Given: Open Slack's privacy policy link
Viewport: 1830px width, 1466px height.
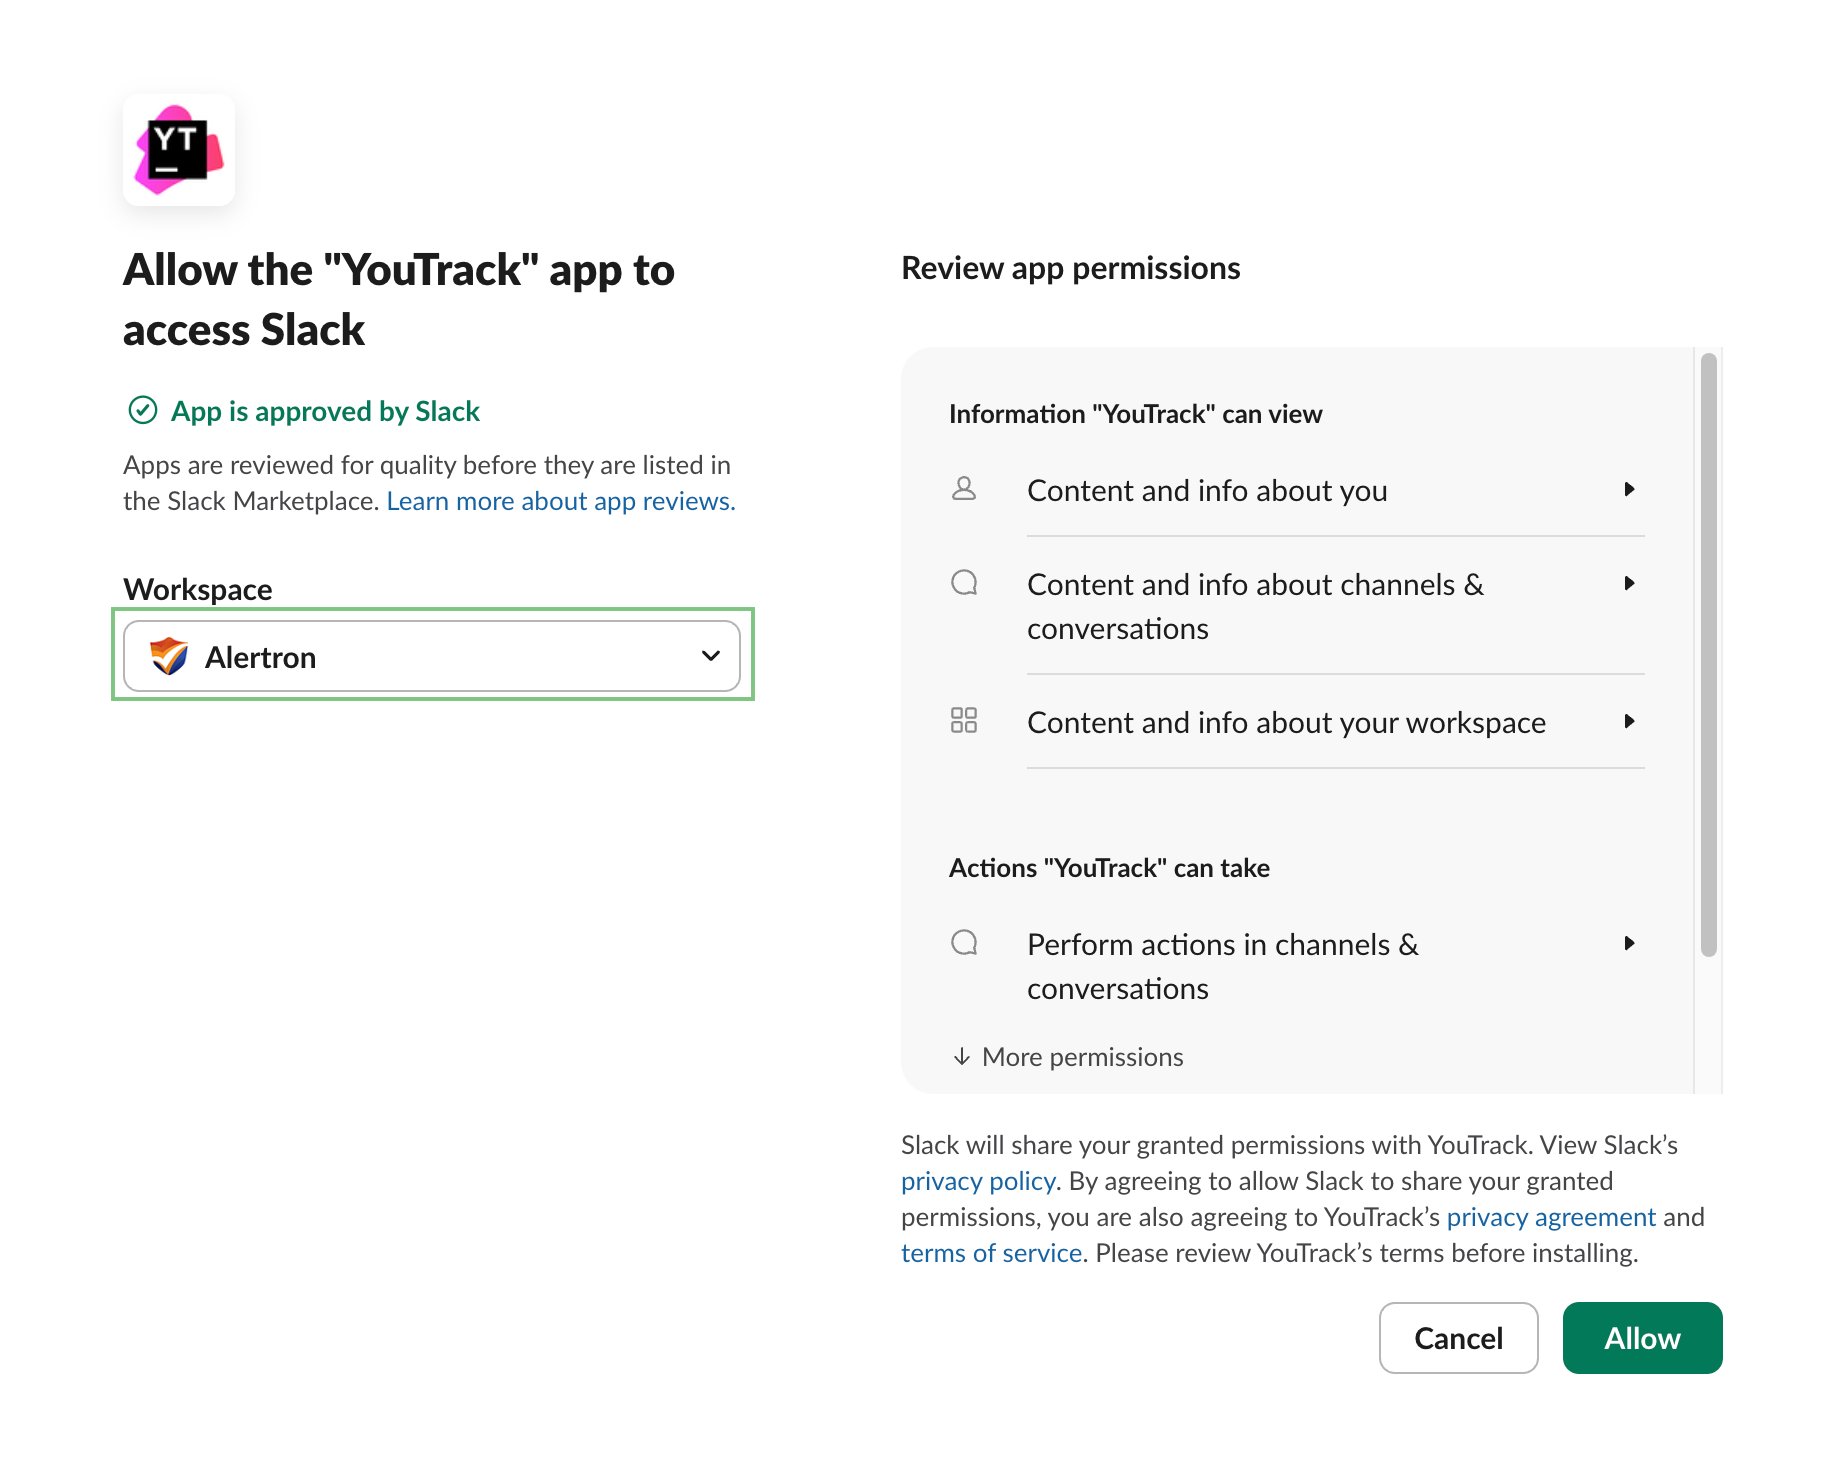Looking at the screenshot, I should click(978, 1181).
